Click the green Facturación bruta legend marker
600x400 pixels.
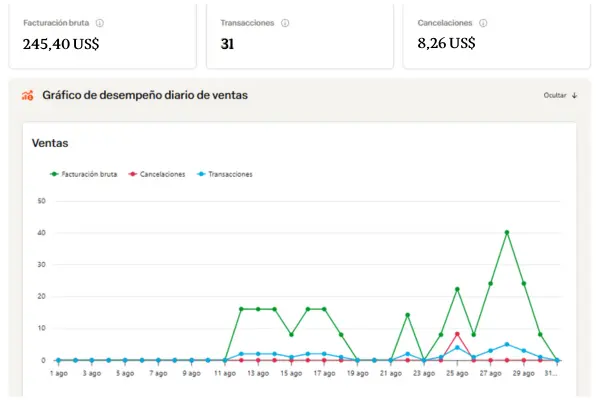coord(54,174)
